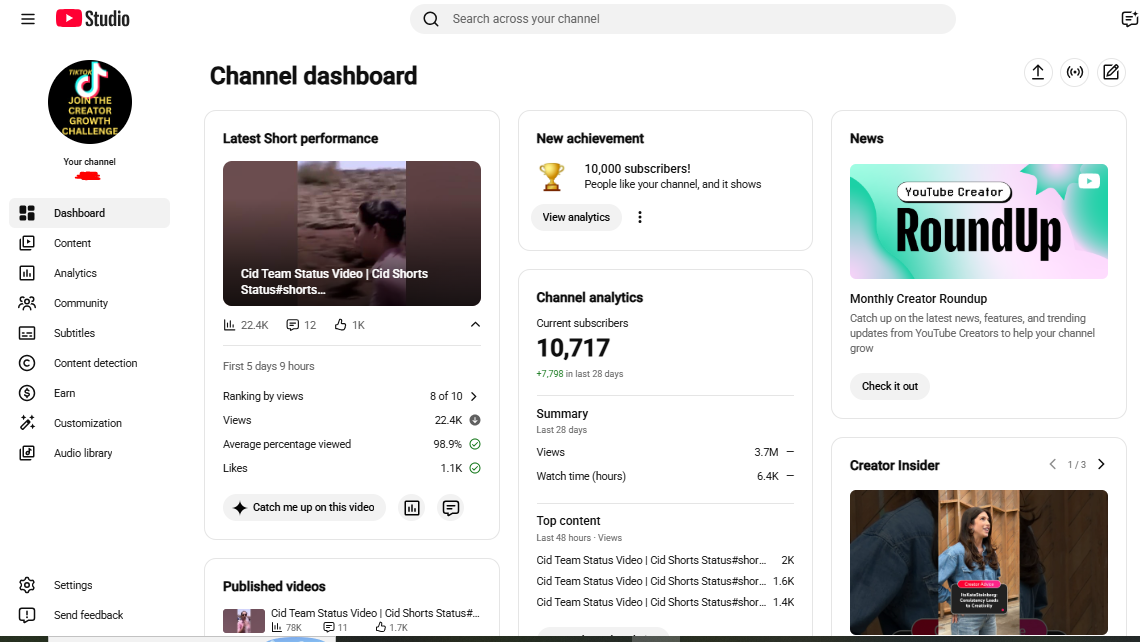Click the published video title Cid Team Status
This screenshot has height=642, width=1140.
pos(375,613)
